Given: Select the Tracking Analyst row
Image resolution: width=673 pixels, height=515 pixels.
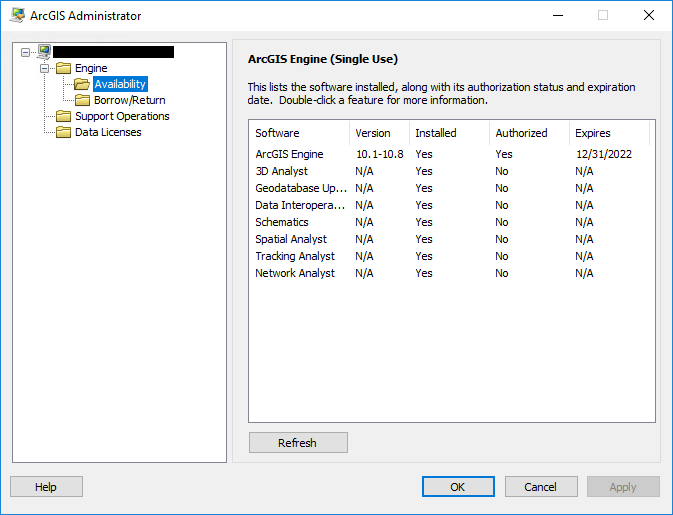Looking at the screenshot, I should click(x=452, y=256).
